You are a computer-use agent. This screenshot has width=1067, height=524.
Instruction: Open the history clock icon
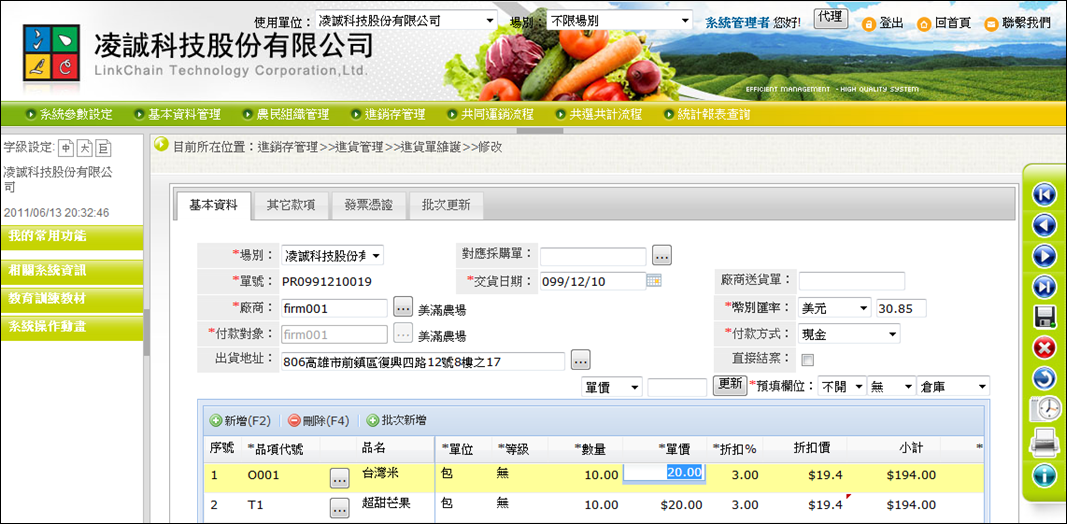pyautogui.click(x=1044, y=409)
